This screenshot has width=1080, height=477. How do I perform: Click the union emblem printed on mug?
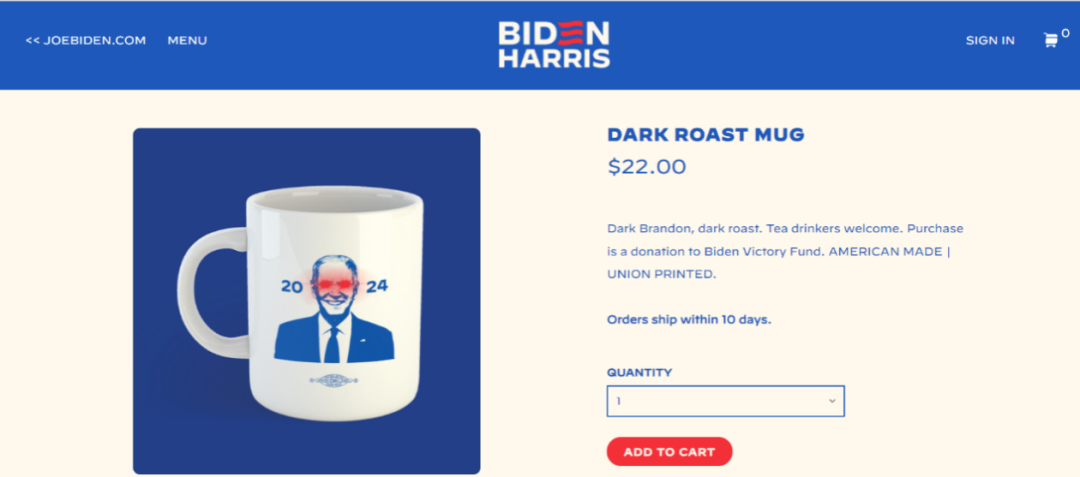[x=334, y=379]
